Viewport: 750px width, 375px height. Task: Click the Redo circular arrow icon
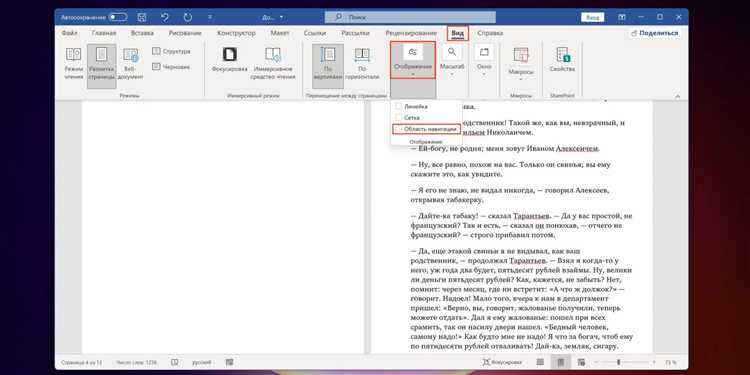pyautogui.click(x=188, y=17)
